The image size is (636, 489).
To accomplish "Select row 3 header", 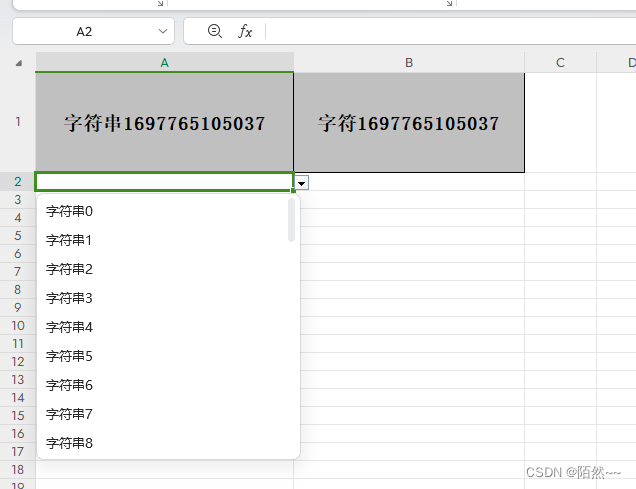I will click(18, 199).
